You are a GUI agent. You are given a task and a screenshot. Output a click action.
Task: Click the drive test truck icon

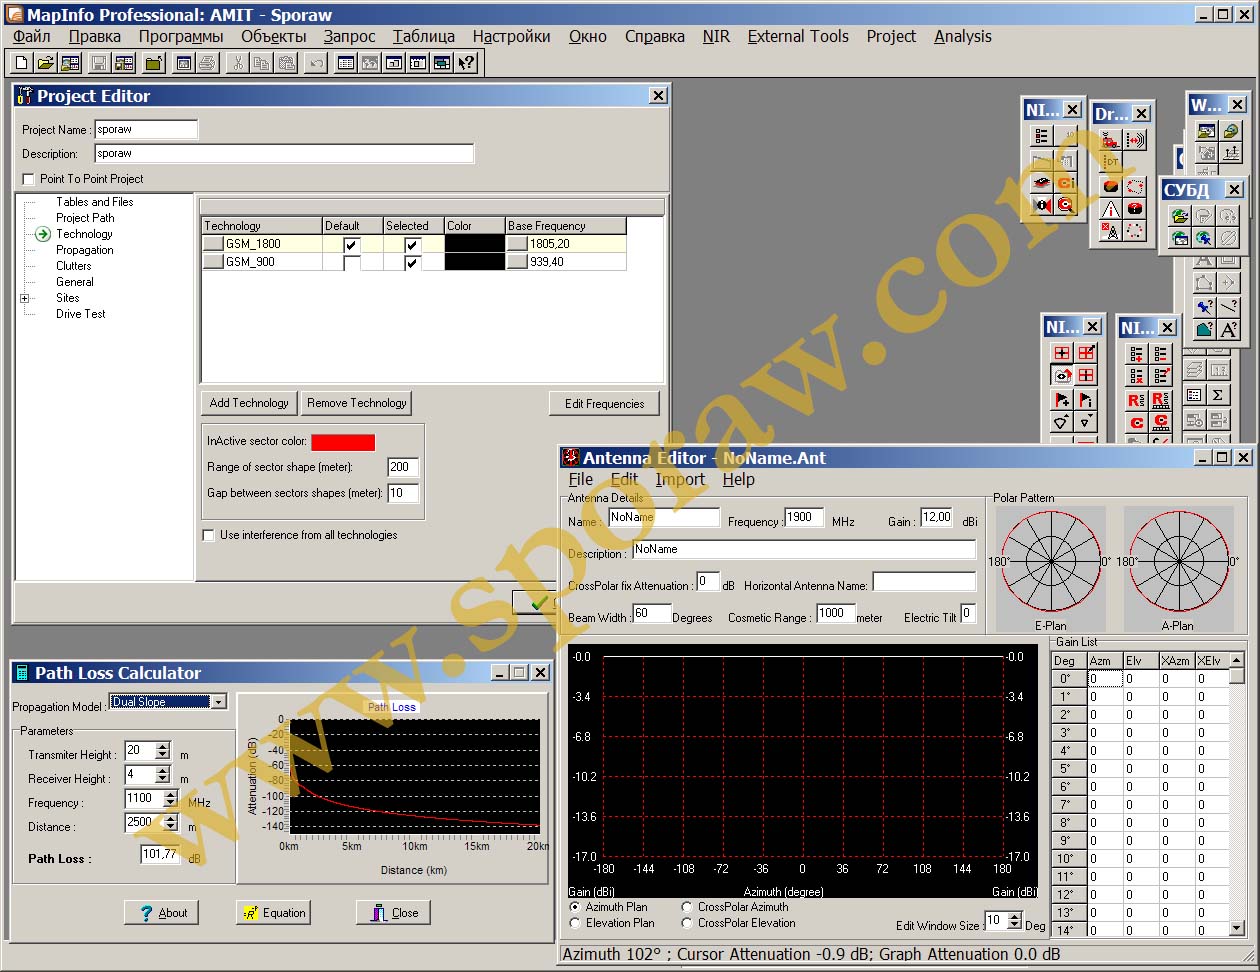(1110, 140)
